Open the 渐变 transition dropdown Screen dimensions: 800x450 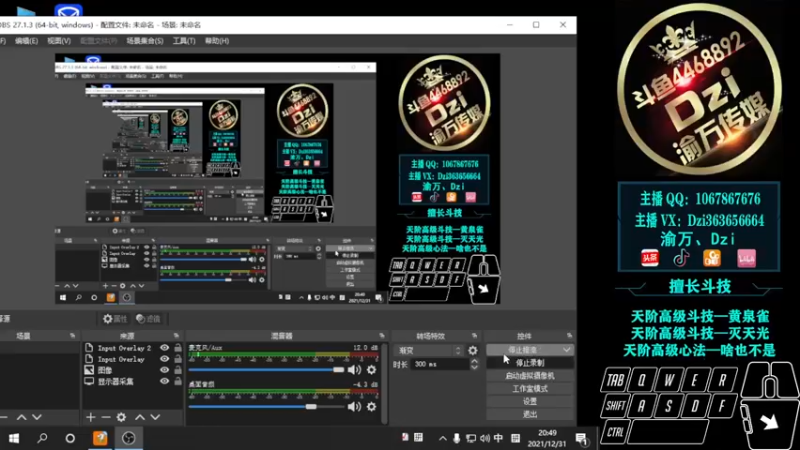430,351
